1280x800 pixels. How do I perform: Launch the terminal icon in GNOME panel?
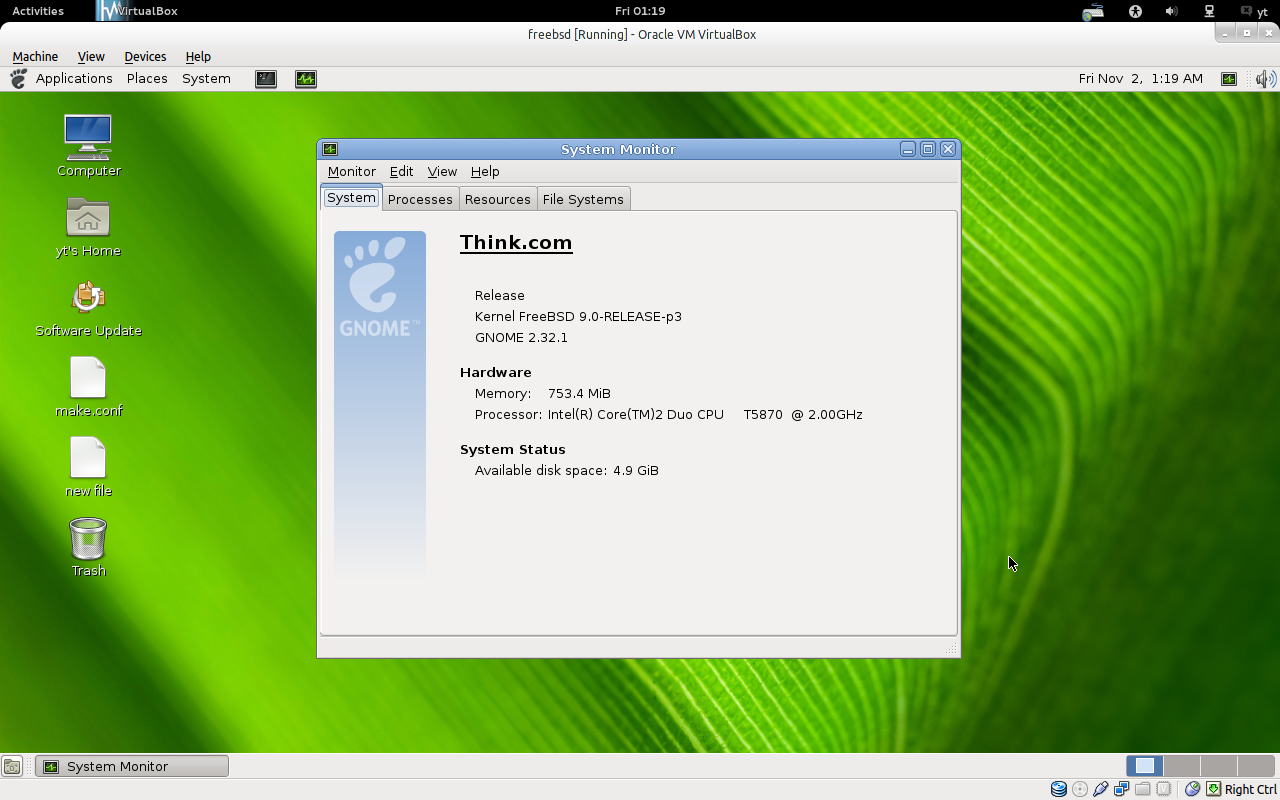266,79
